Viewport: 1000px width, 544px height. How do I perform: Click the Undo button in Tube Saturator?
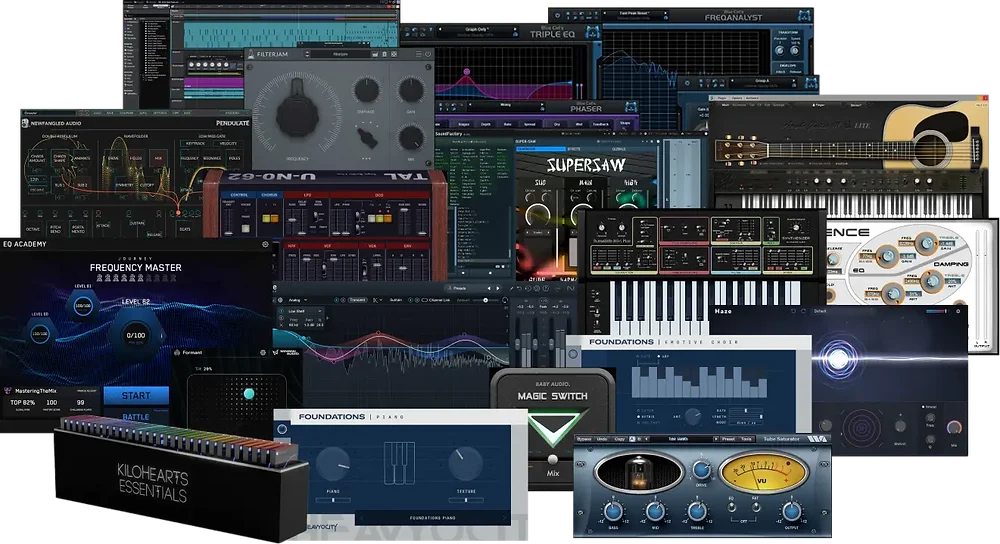point(601,439)
